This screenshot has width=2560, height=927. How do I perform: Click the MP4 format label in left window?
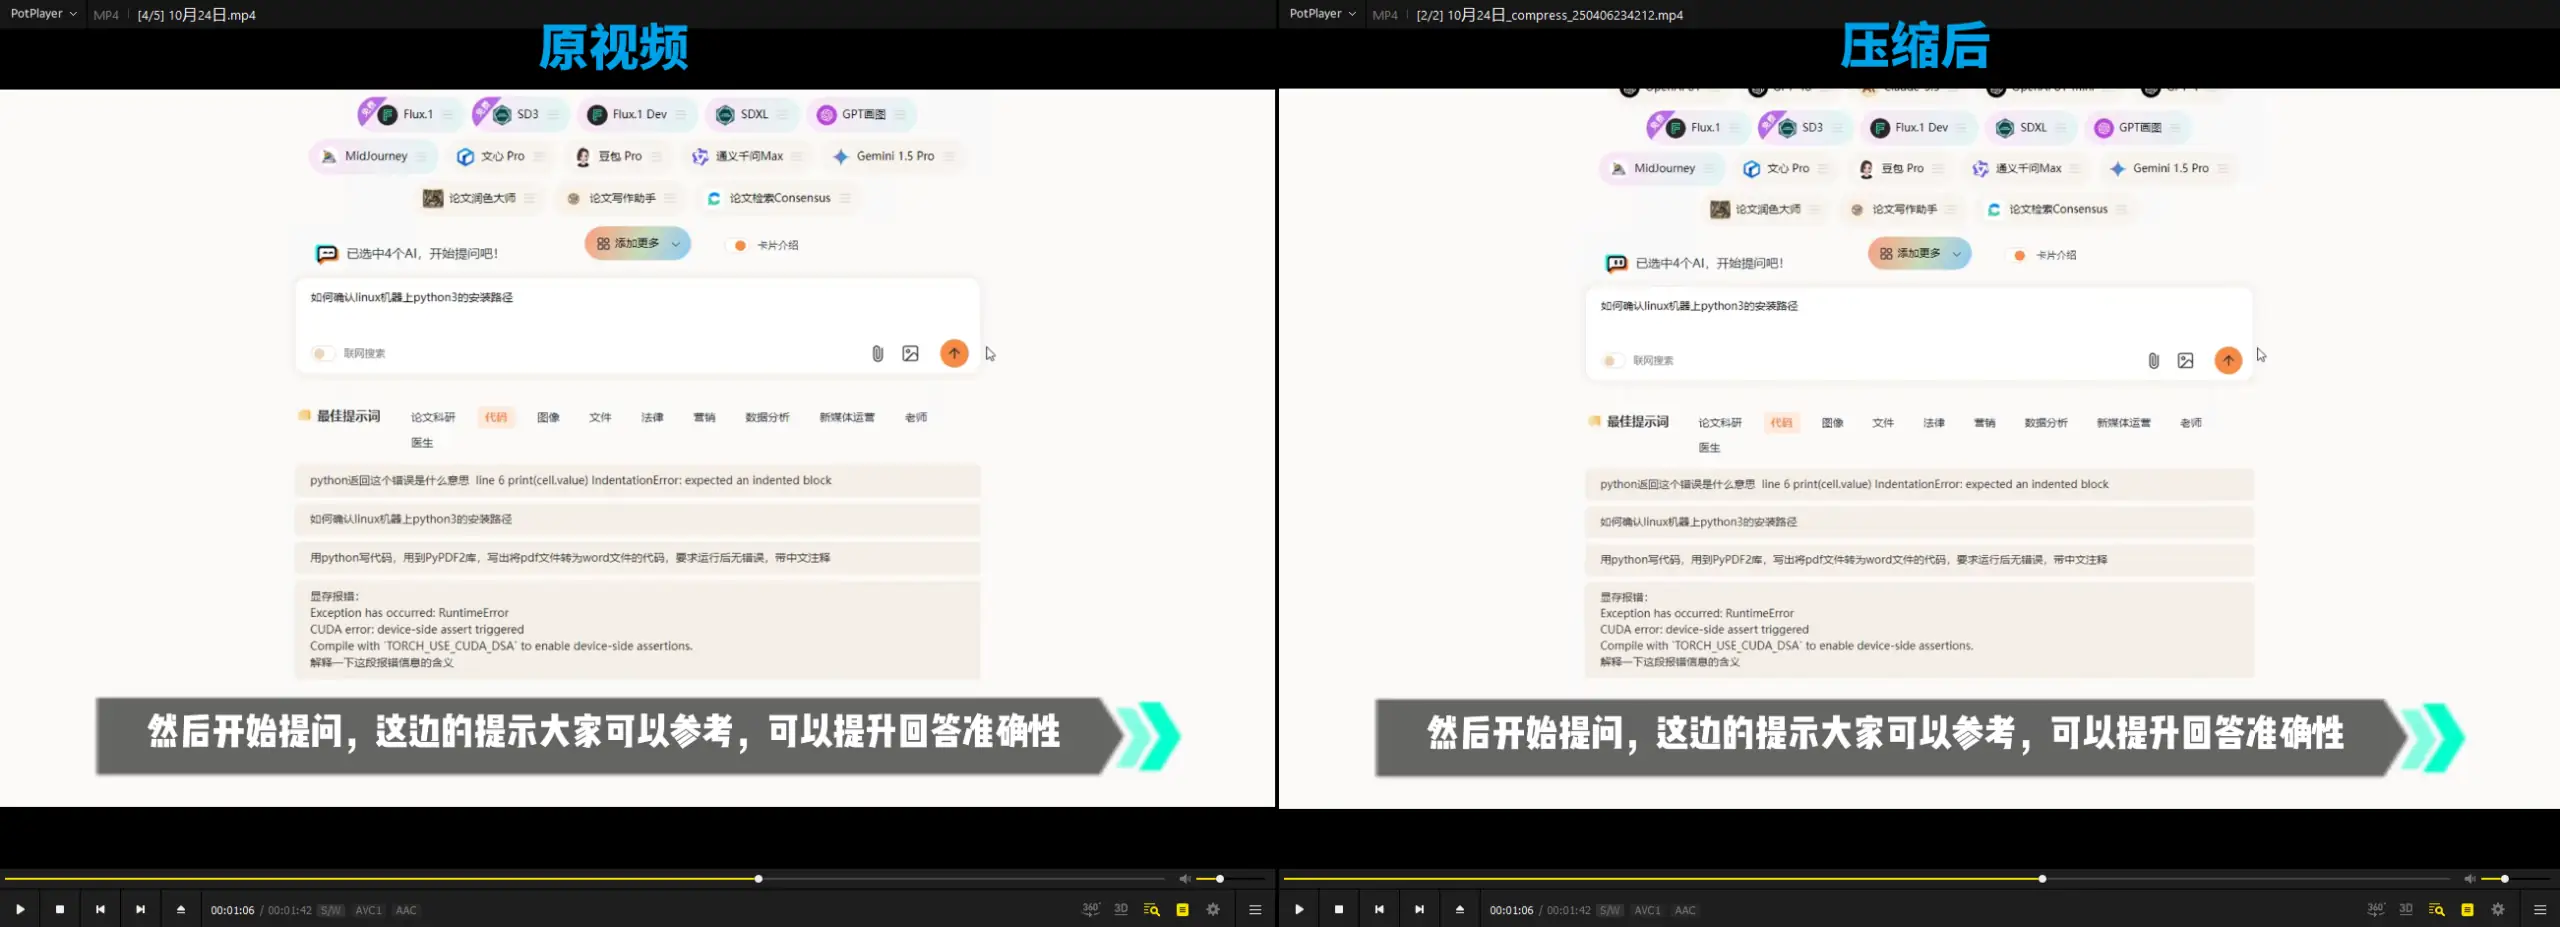coord(106,15)
